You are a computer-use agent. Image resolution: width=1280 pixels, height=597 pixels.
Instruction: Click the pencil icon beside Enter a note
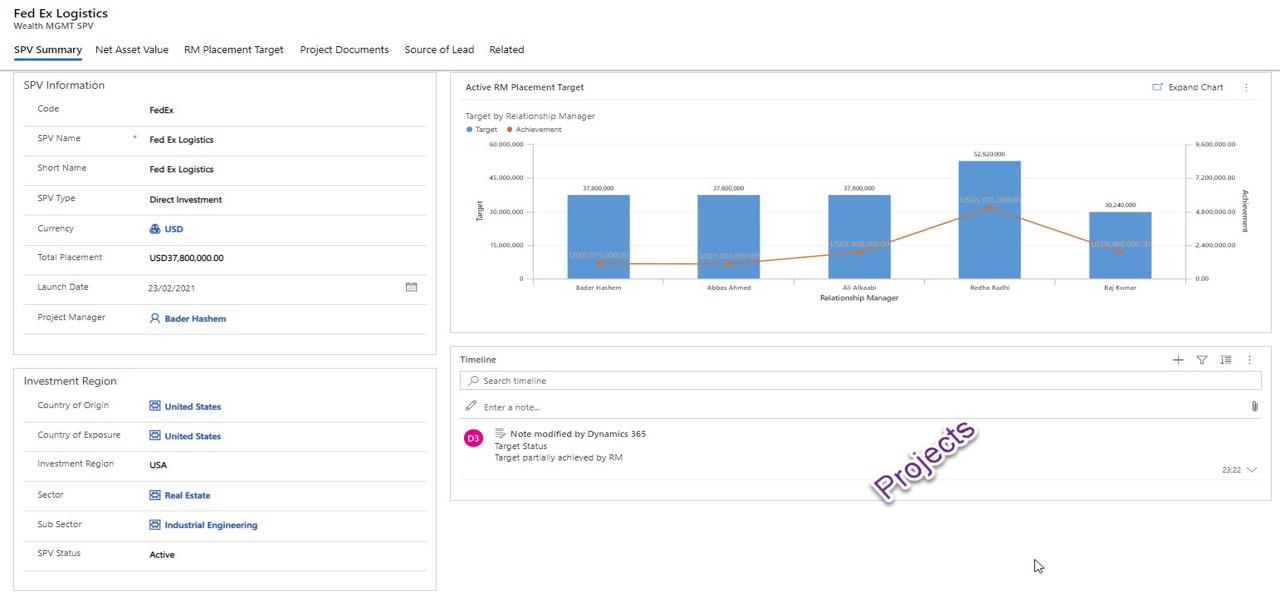(x=471, y=407)
